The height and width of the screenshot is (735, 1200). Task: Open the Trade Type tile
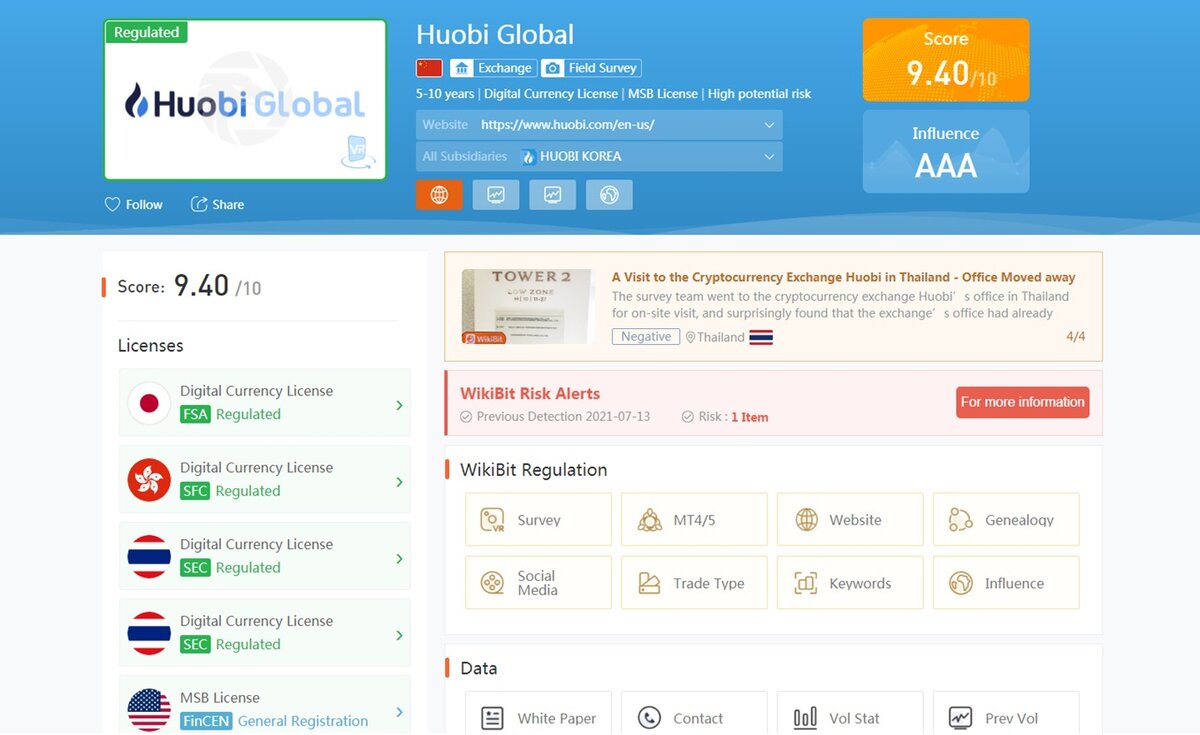coord(694,583)
